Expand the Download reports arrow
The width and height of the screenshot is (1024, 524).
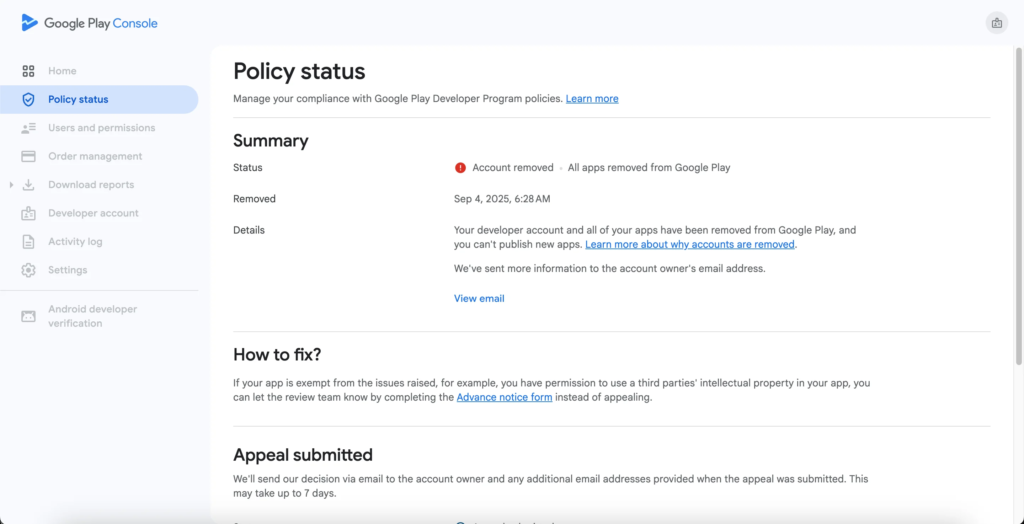[11, 185]
